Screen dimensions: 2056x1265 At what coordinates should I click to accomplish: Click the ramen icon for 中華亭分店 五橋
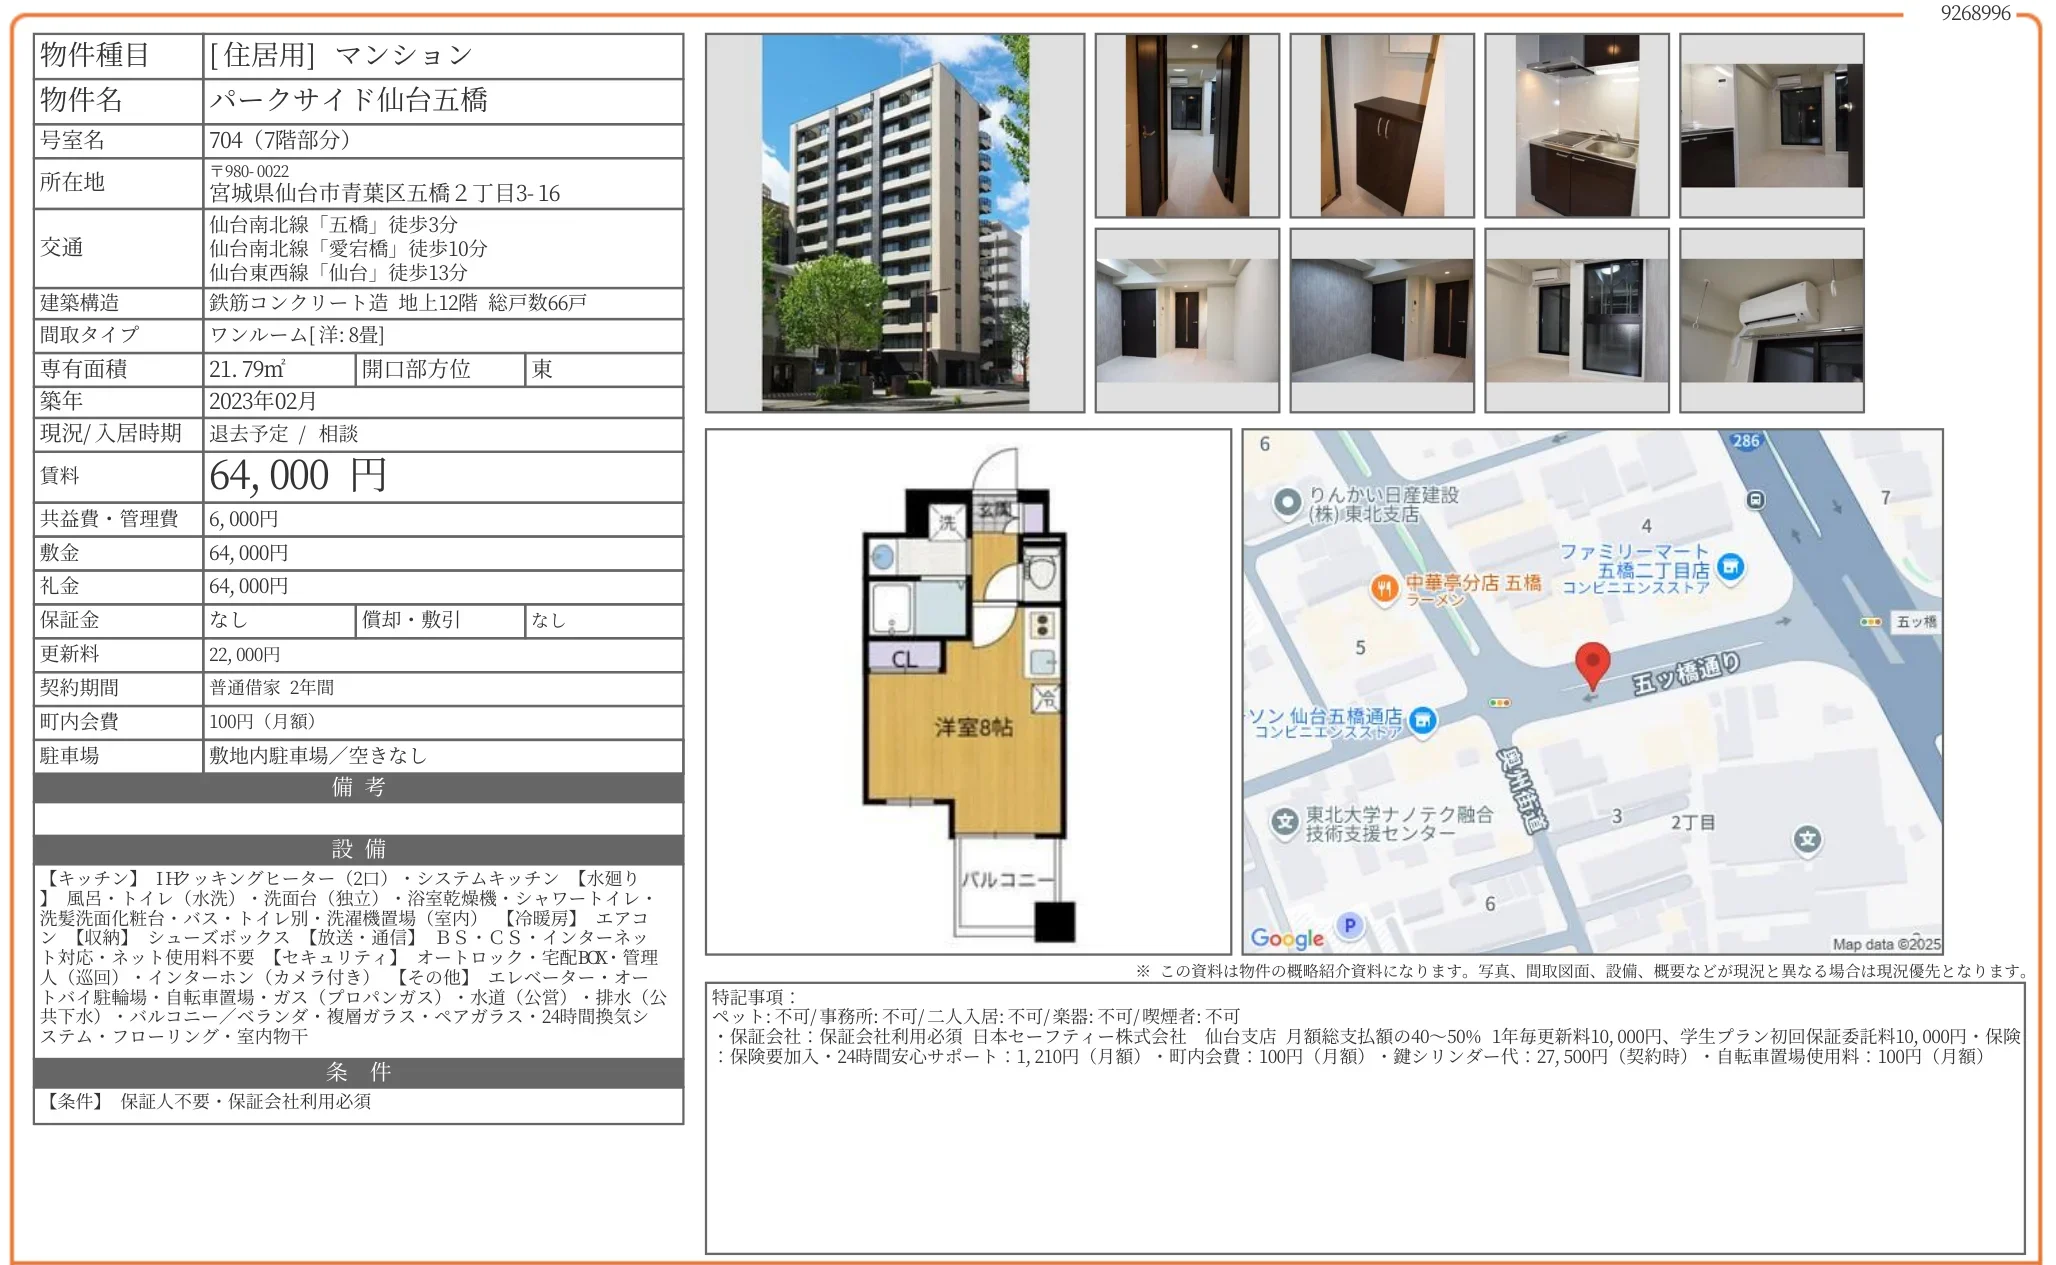(1384, 589)
